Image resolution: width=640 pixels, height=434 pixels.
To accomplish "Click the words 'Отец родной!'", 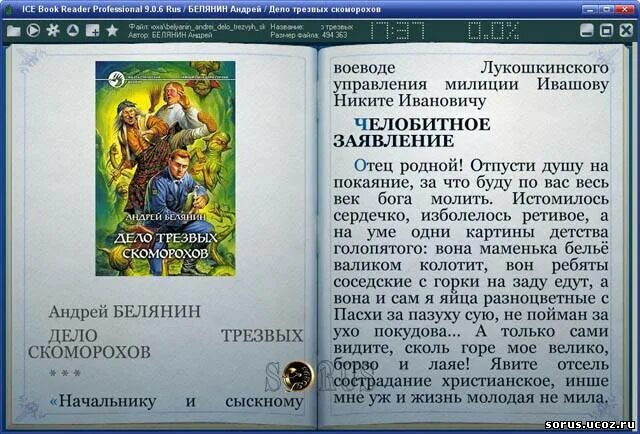I will pyautogui.click(x=408, y=166).
